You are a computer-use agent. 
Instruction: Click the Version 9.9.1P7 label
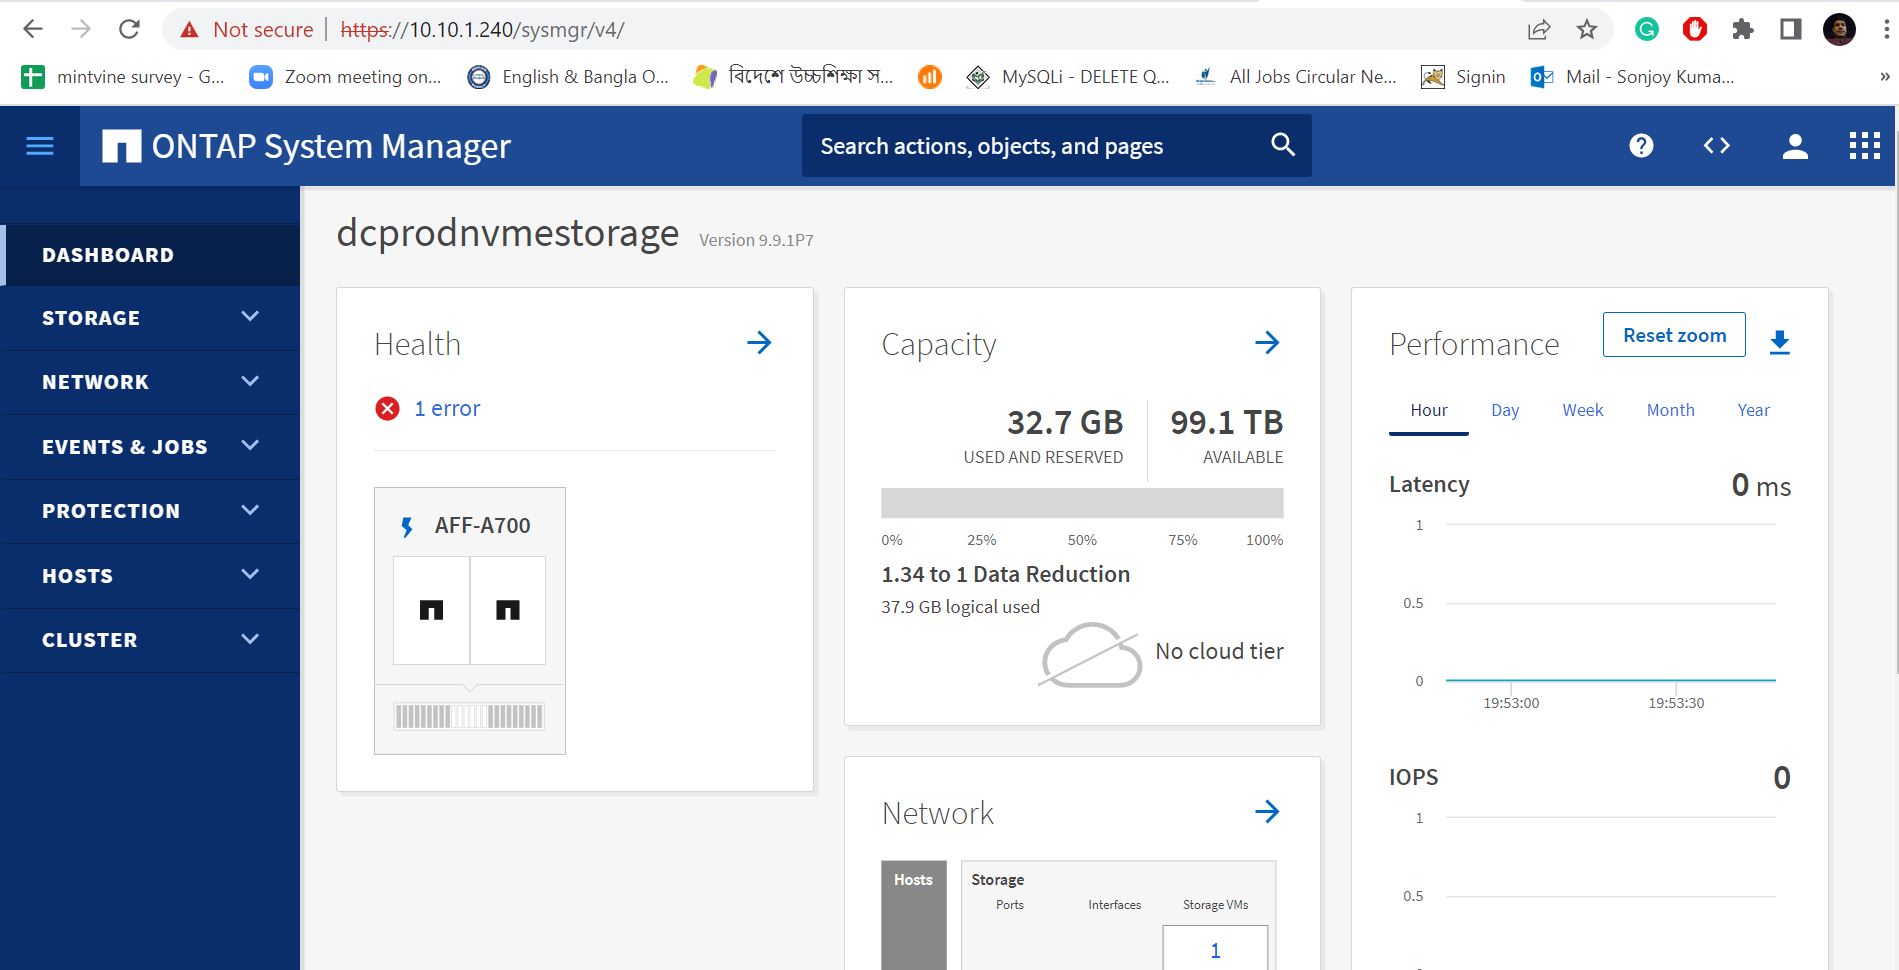coord(756,240)
